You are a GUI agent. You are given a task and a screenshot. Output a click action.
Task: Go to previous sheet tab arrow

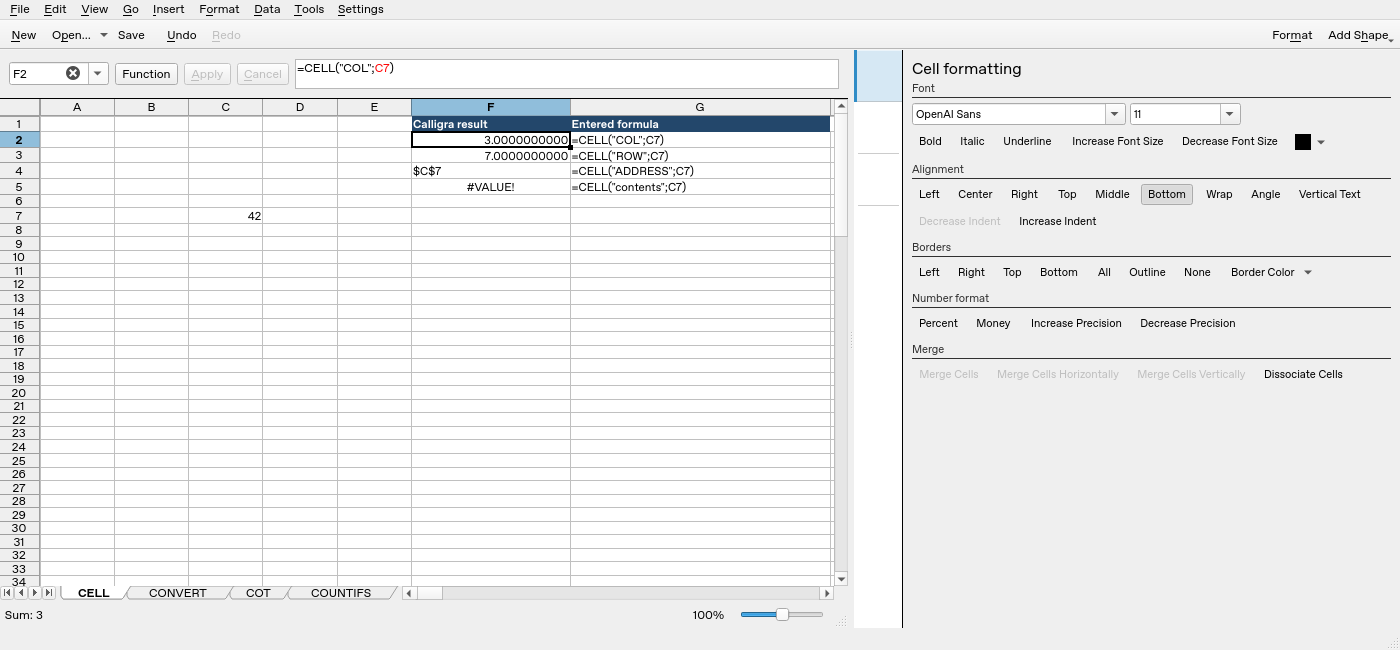(21, 593)
